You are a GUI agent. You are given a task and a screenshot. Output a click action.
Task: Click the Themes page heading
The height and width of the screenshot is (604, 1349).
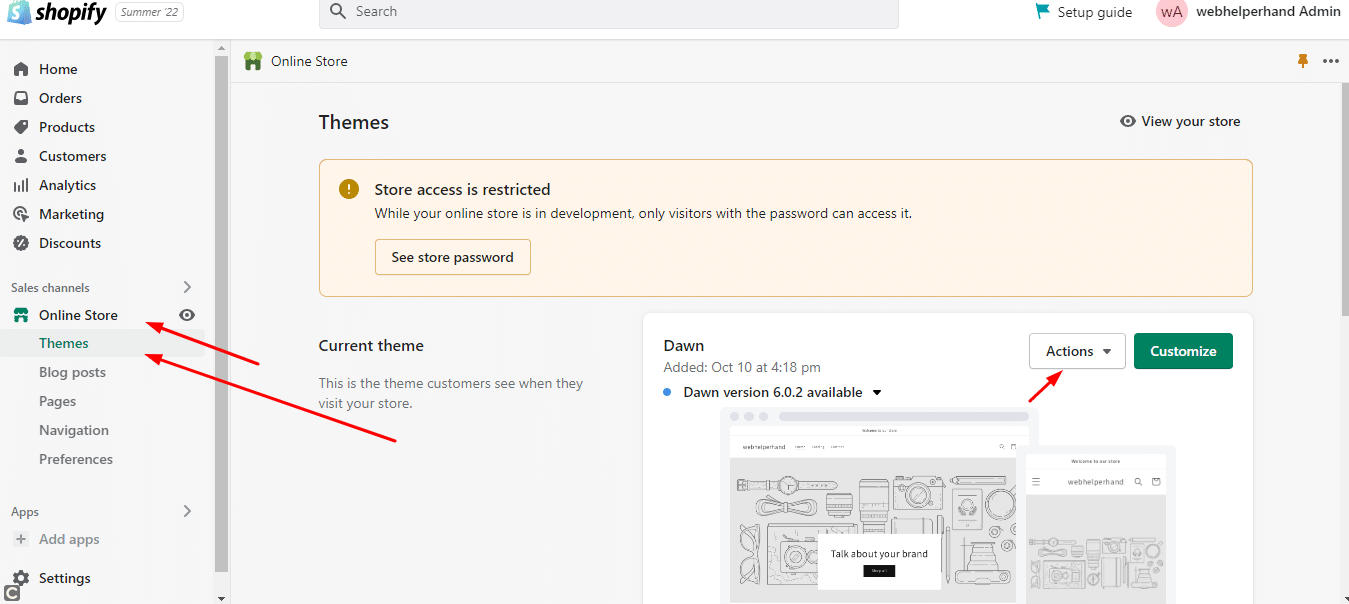coord(354,122)
